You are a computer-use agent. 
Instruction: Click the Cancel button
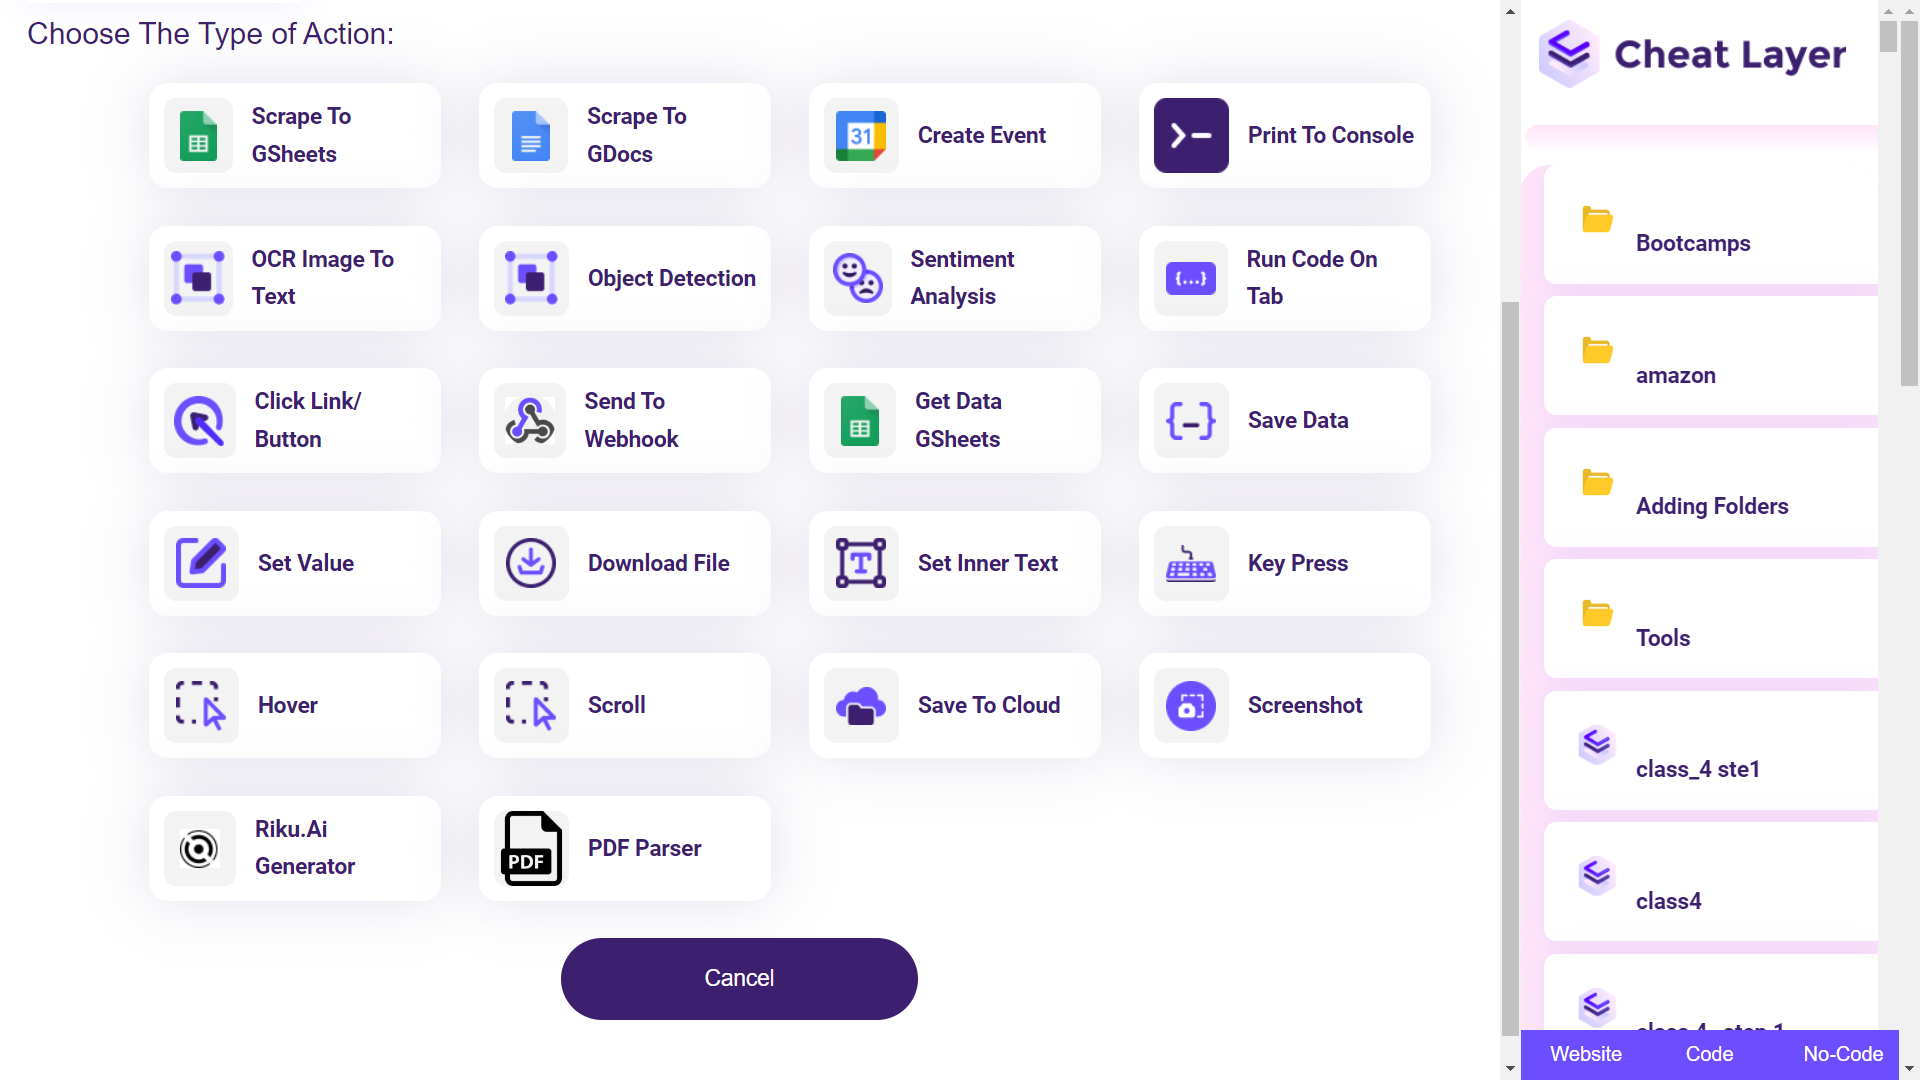point(738,978)
